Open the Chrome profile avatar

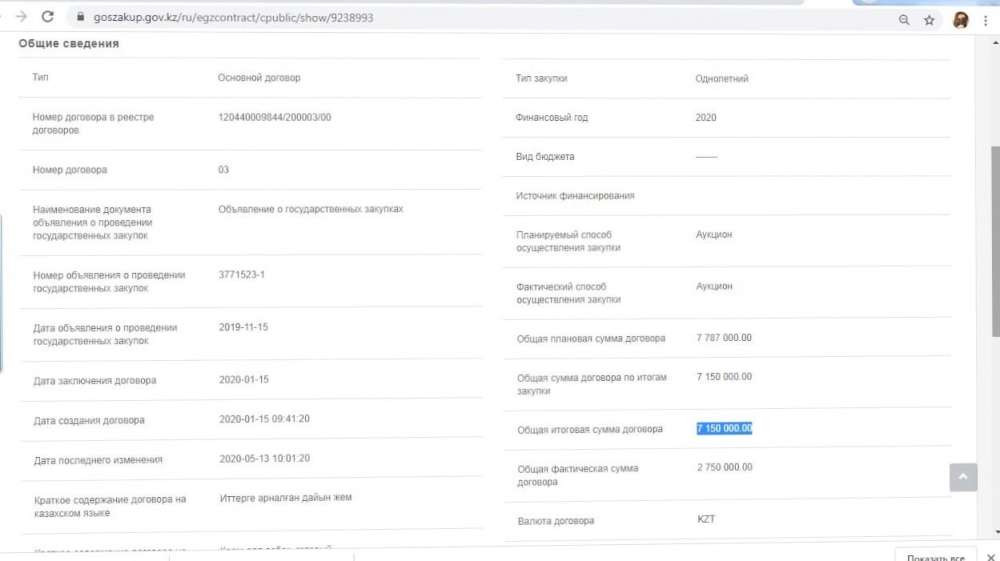click(x=960, y=19)
